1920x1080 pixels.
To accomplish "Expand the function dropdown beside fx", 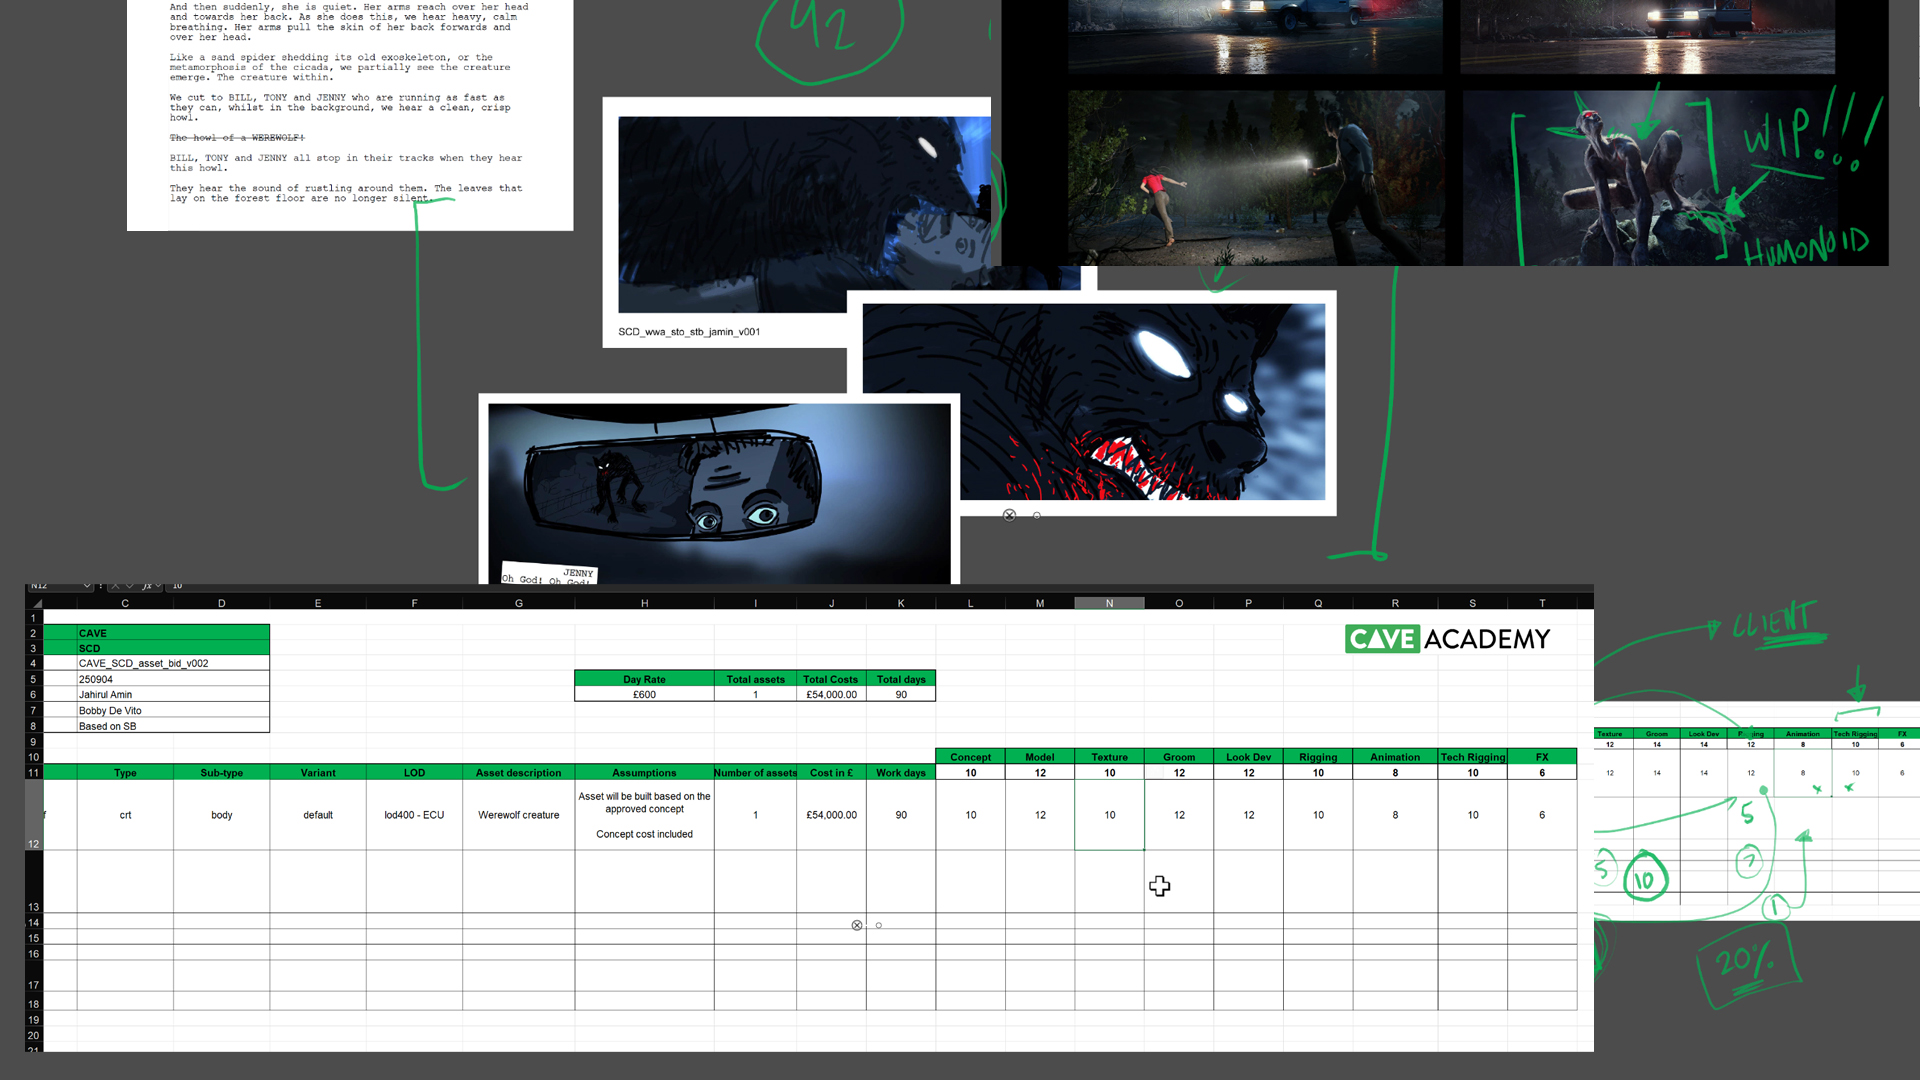I will 159,586.
